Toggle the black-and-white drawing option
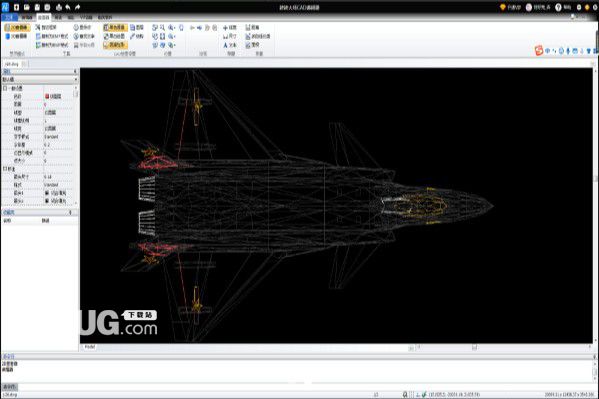This screenshot has width=599, height=399. 115,36
